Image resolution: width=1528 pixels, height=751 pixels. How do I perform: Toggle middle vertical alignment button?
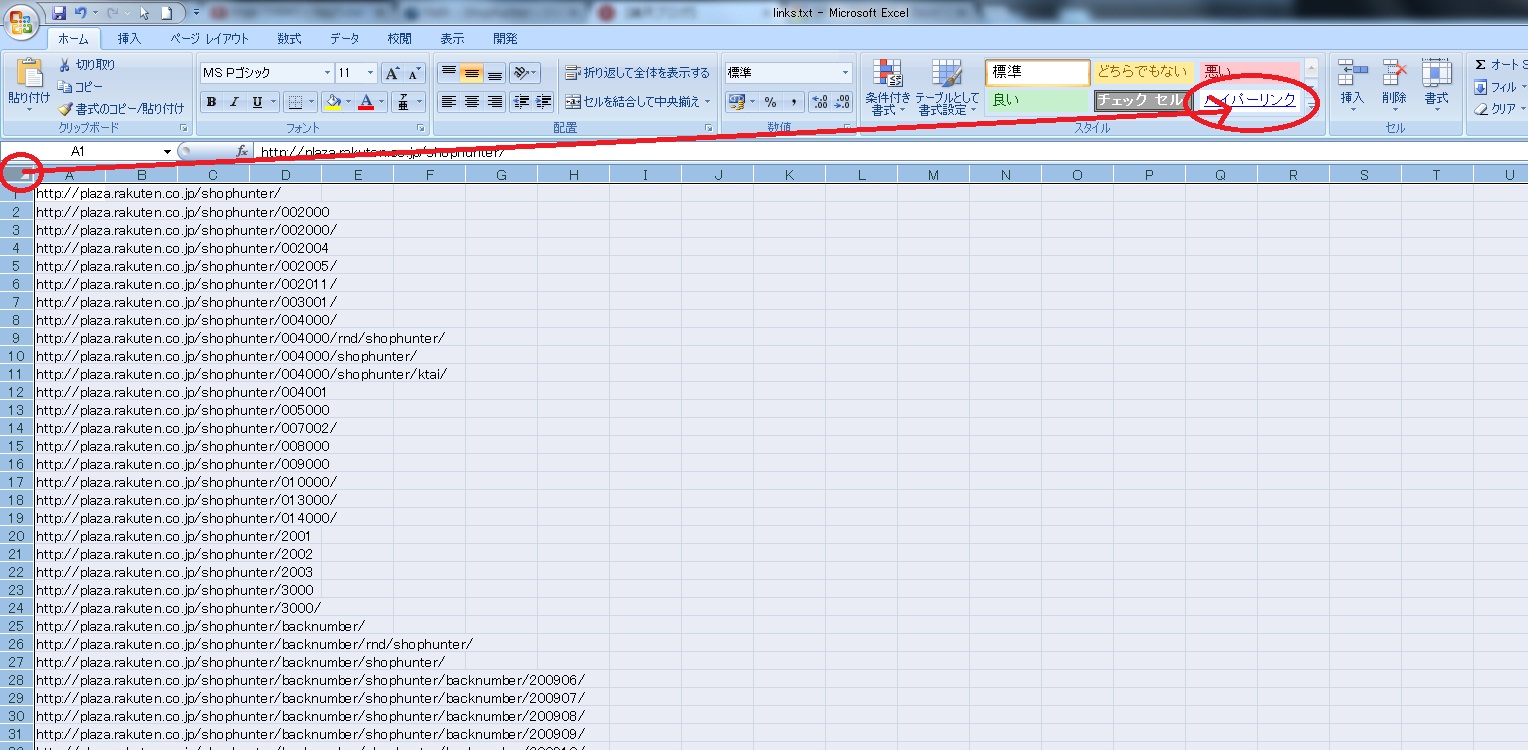coord(471,73)
